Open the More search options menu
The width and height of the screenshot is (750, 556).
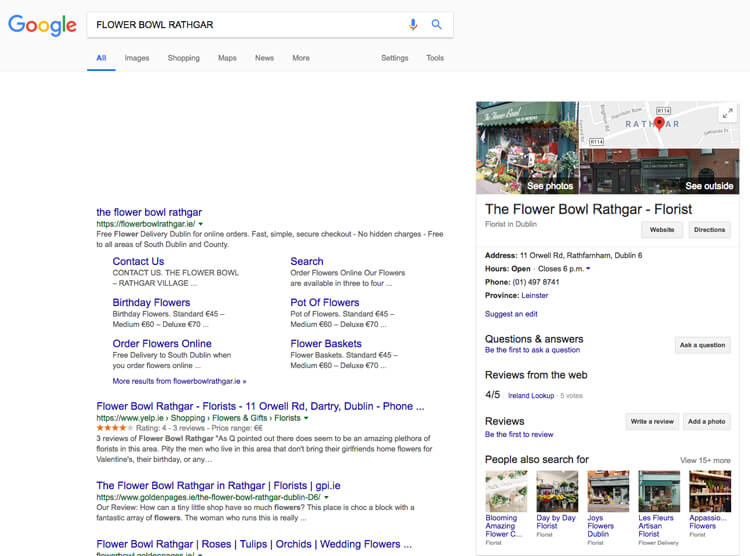pyautogui.click(x=301, y=58)
